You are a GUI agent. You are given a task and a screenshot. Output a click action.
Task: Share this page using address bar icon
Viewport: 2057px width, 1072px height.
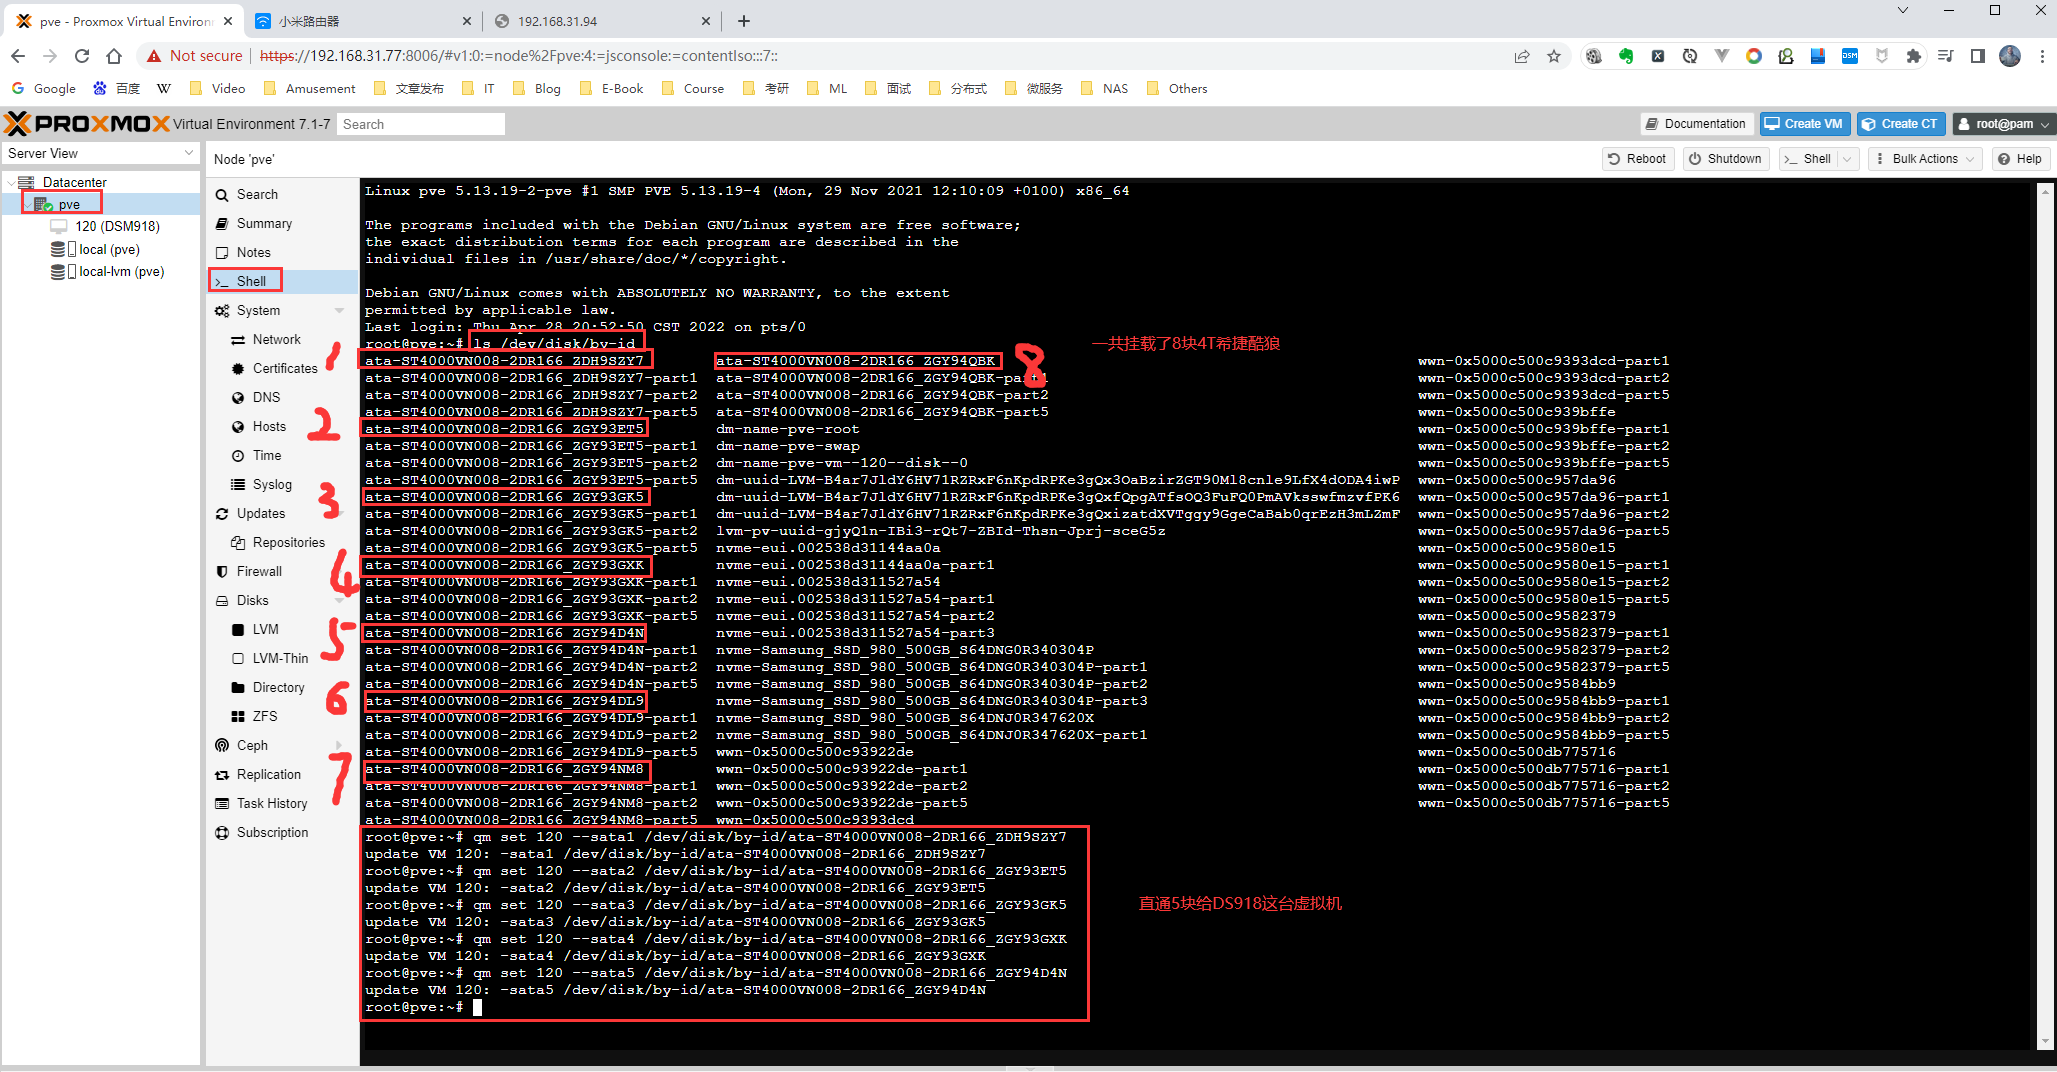1522,56
